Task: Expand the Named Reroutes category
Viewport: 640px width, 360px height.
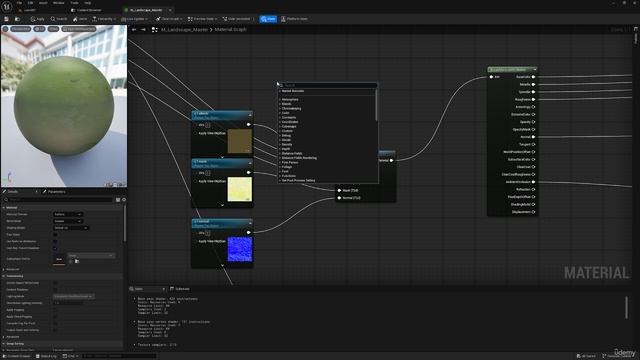Action: 292,91
